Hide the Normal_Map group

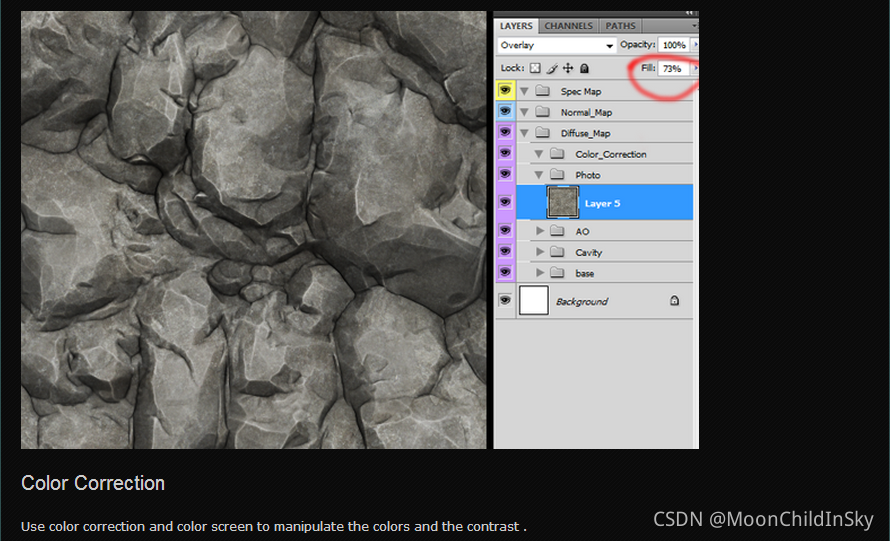click(x=505, y=111)
